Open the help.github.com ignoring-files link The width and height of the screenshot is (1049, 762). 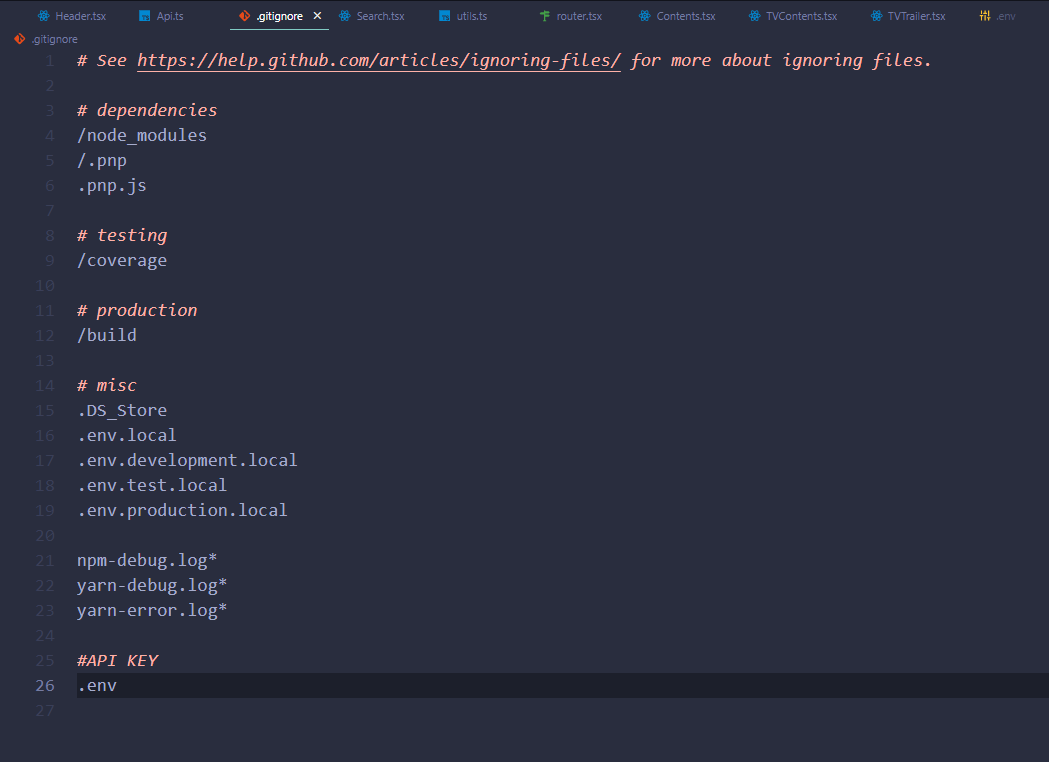click(x=379, y=61)
